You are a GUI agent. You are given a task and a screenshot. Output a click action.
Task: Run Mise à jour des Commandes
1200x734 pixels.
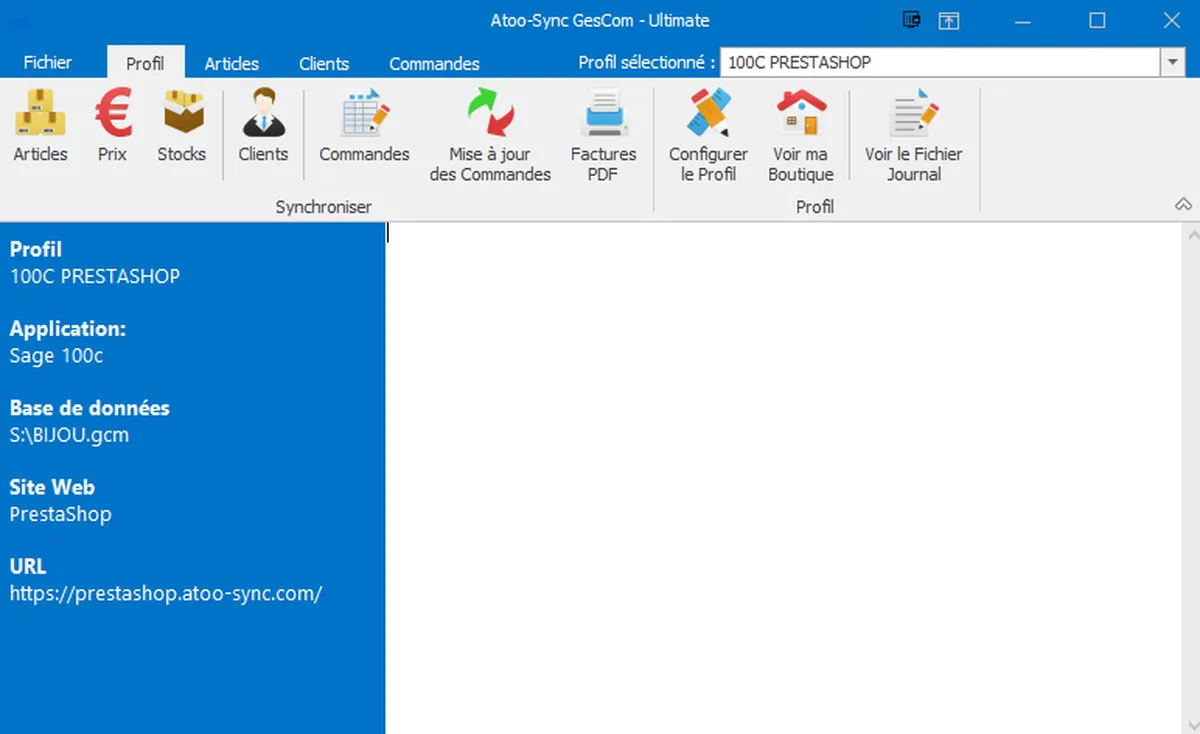490,135
